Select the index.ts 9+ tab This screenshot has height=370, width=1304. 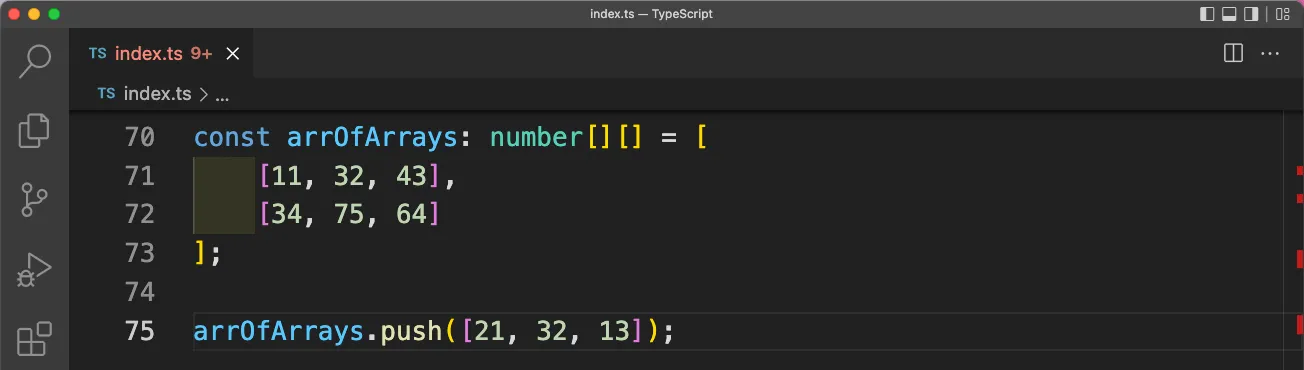coord(161,54)
